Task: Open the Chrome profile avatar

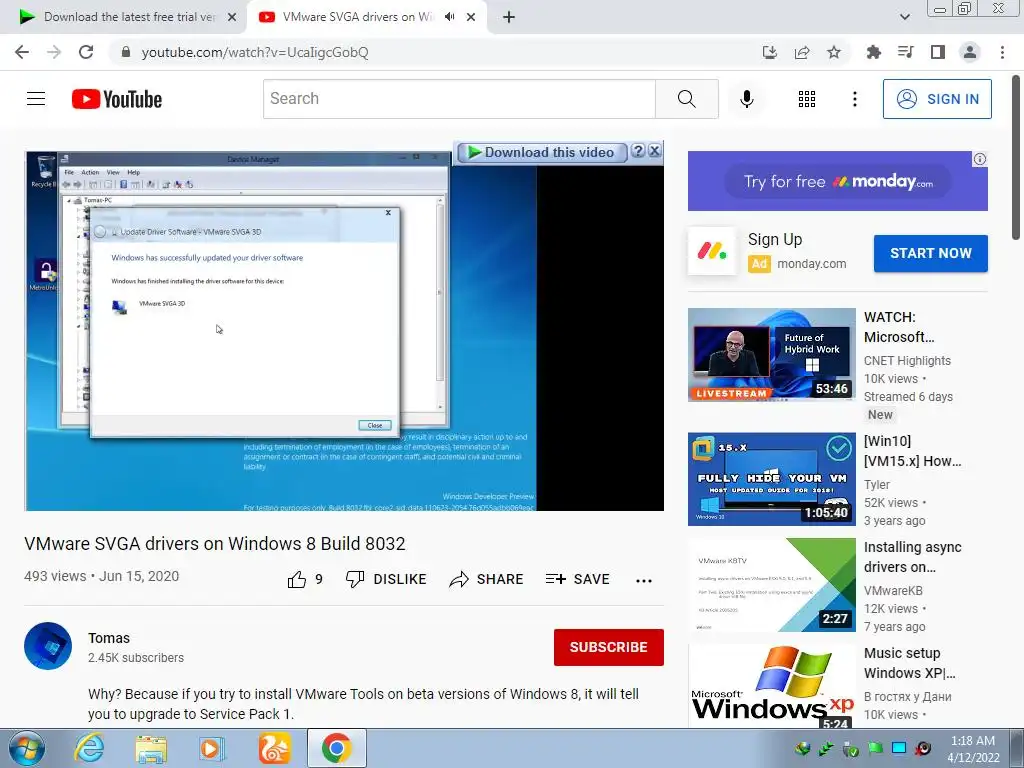Action: pos(970,52)
